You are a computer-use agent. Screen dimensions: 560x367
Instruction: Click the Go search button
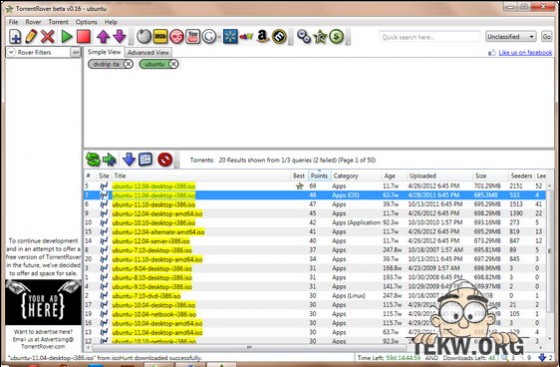click(546, 37)
